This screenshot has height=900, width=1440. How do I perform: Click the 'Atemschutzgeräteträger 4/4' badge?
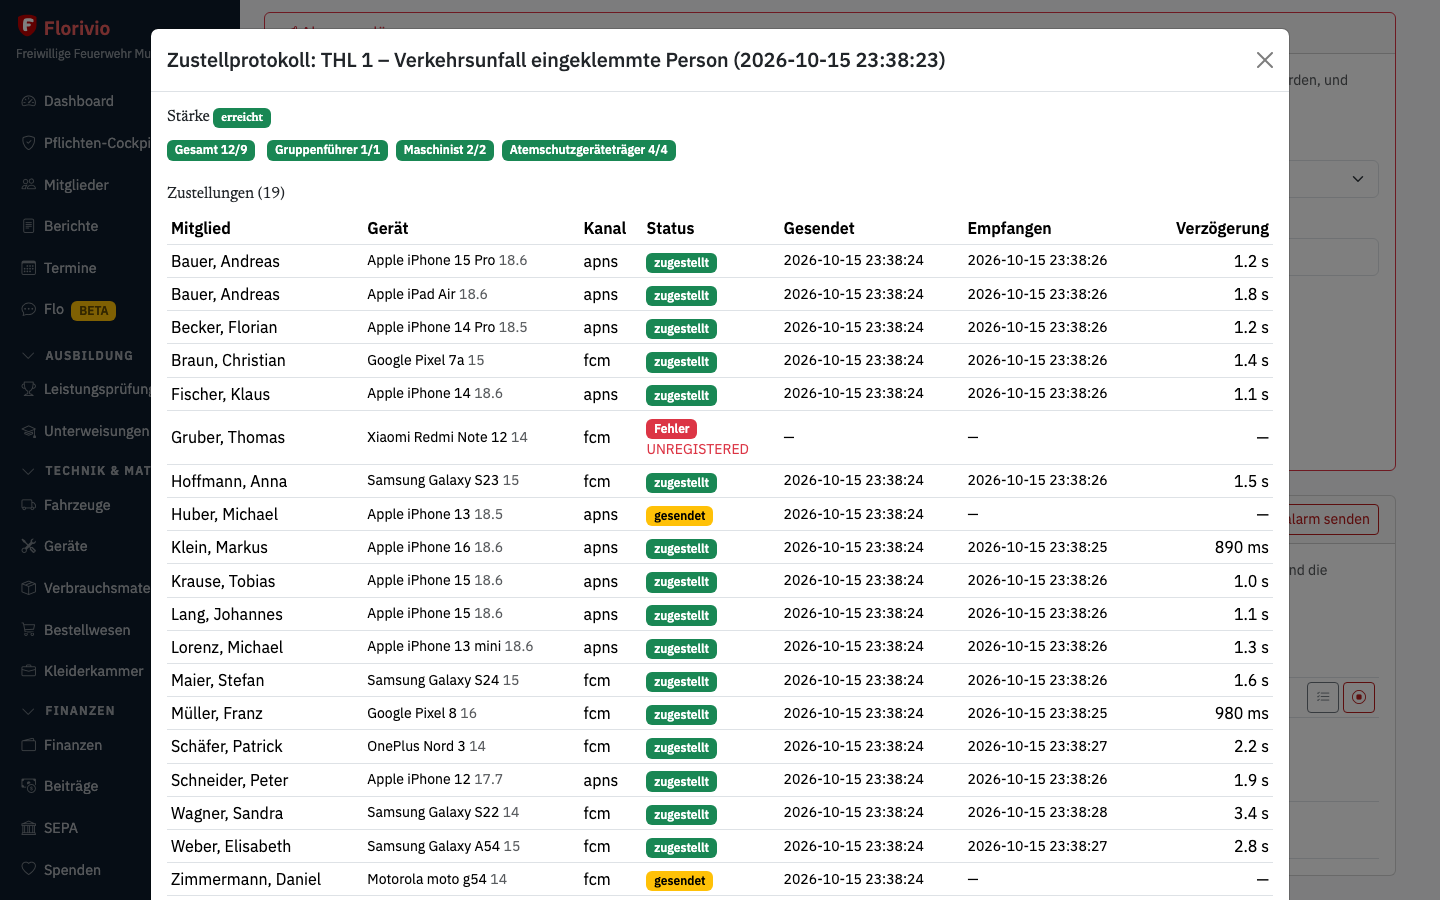(589, 150)
